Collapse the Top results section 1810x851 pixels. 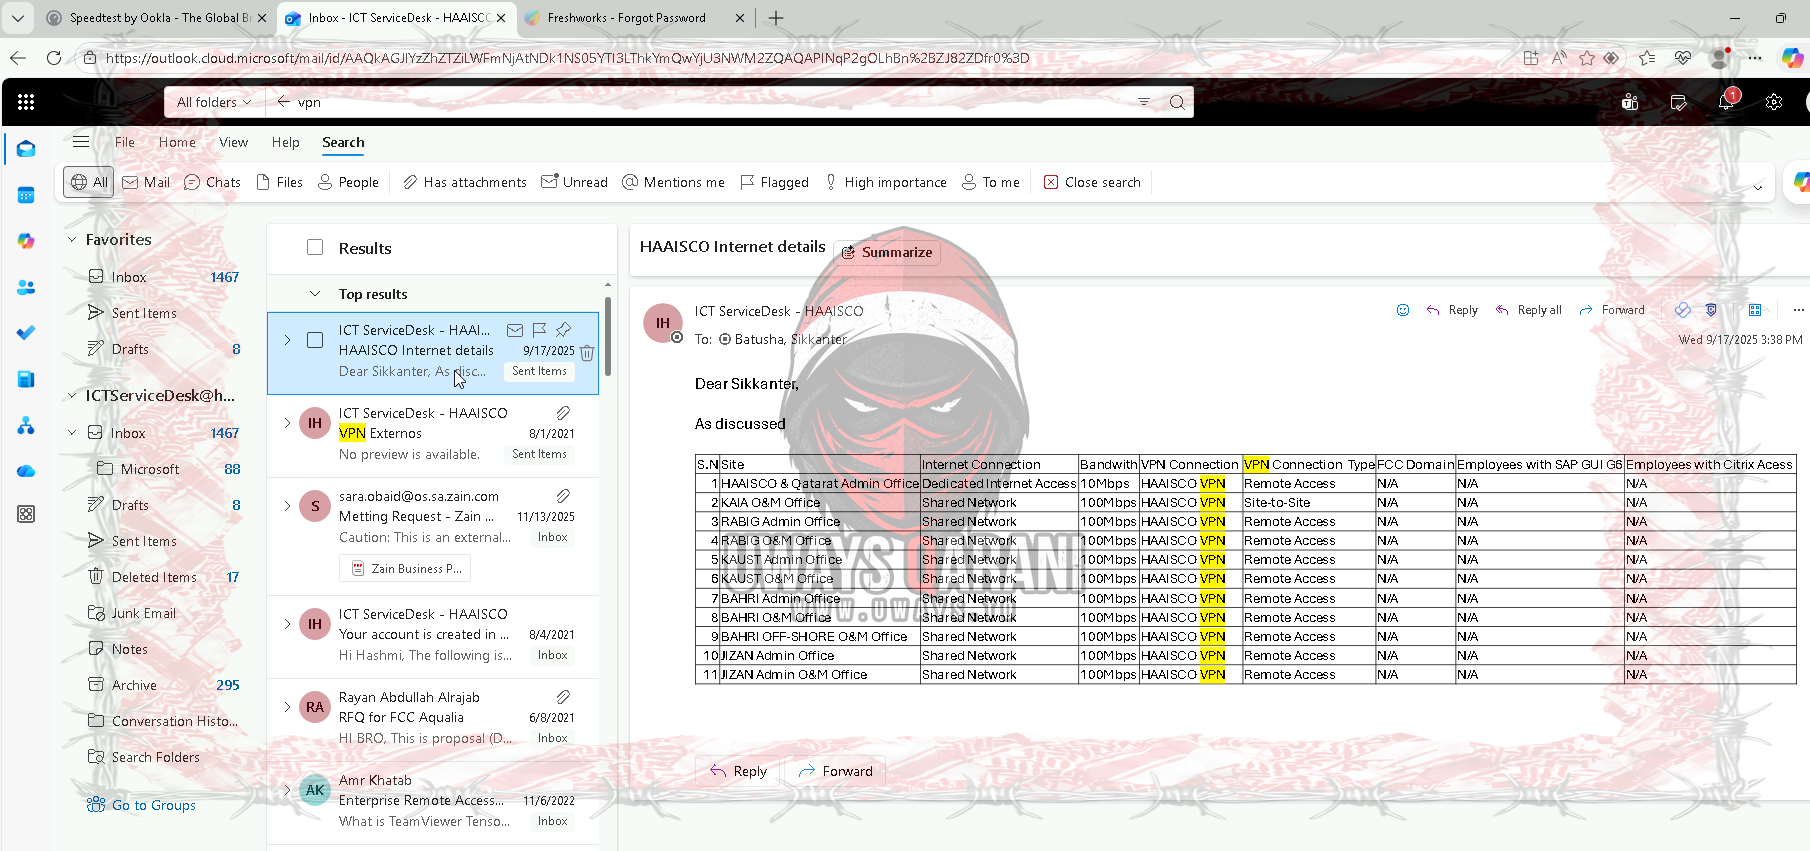pos(315,294)
